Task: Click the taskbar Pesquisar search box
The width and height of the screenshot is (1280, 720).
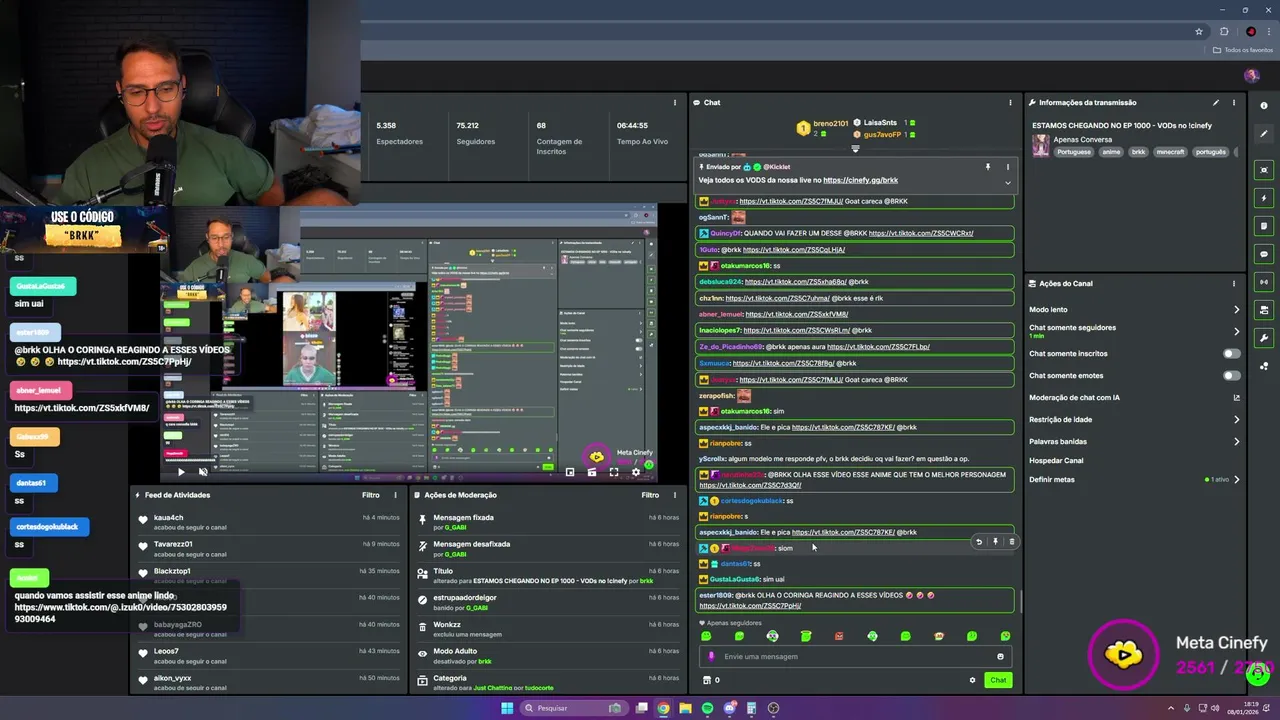Action: (575, 708)
